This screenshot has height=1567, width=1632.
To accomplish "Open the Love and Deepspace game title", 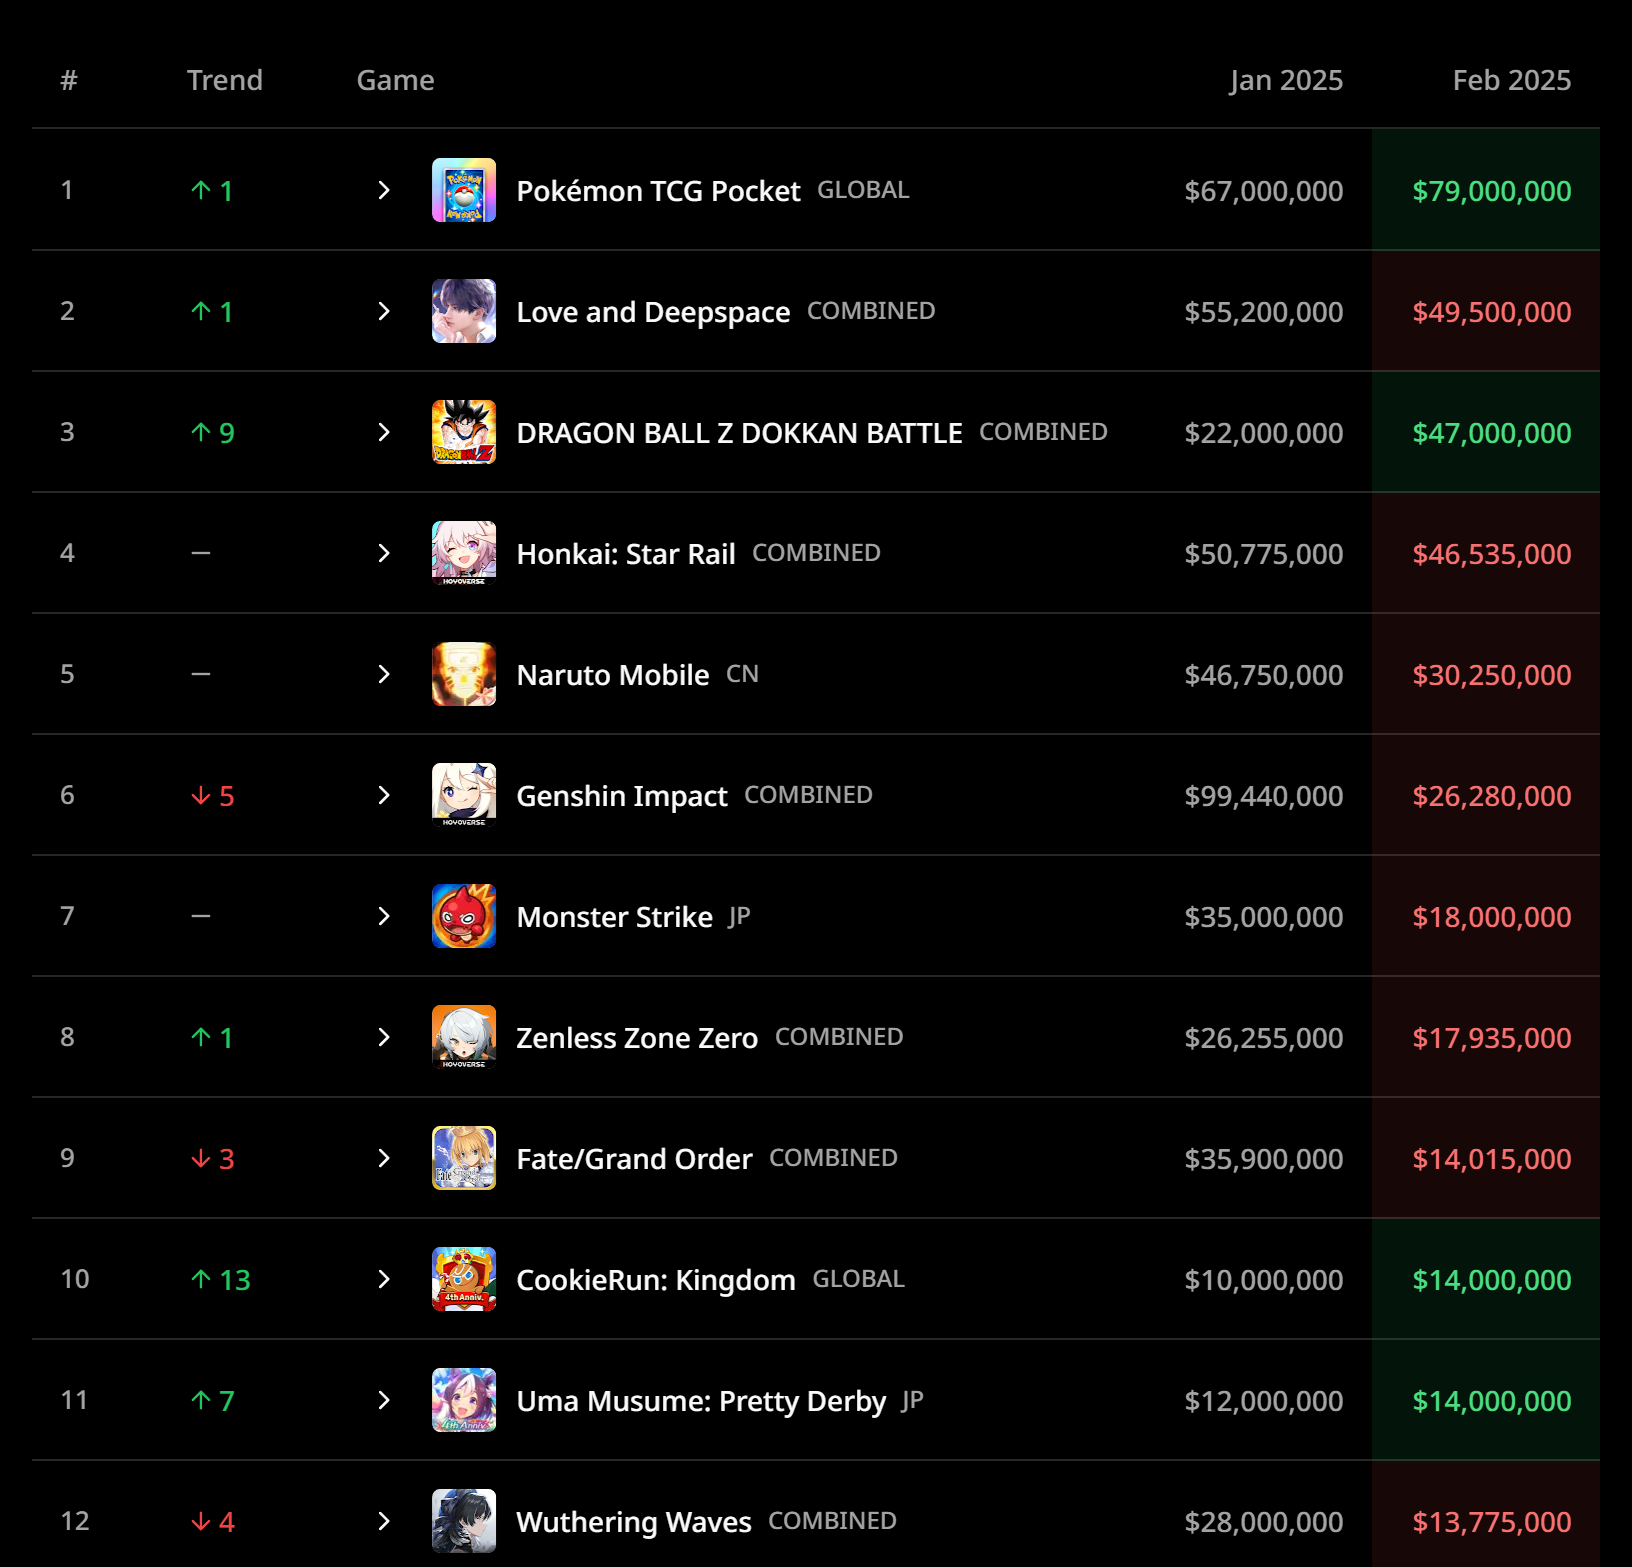I will (653, 312).
